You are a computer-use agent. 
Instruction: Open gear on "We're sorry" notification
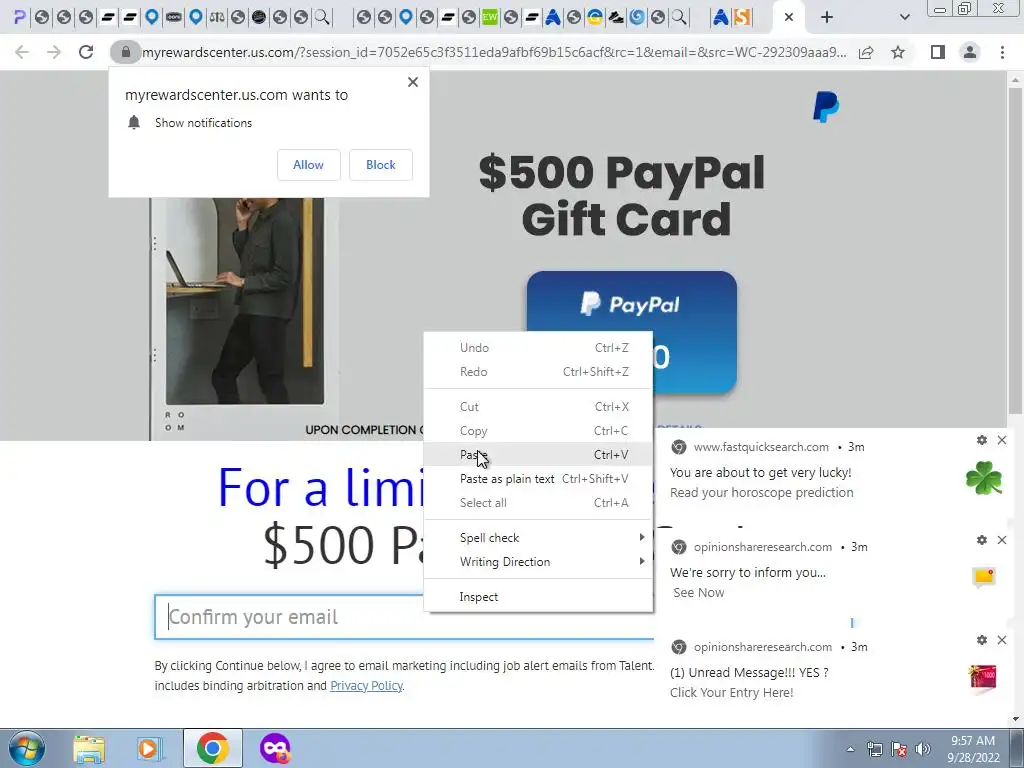coord(982,540)
